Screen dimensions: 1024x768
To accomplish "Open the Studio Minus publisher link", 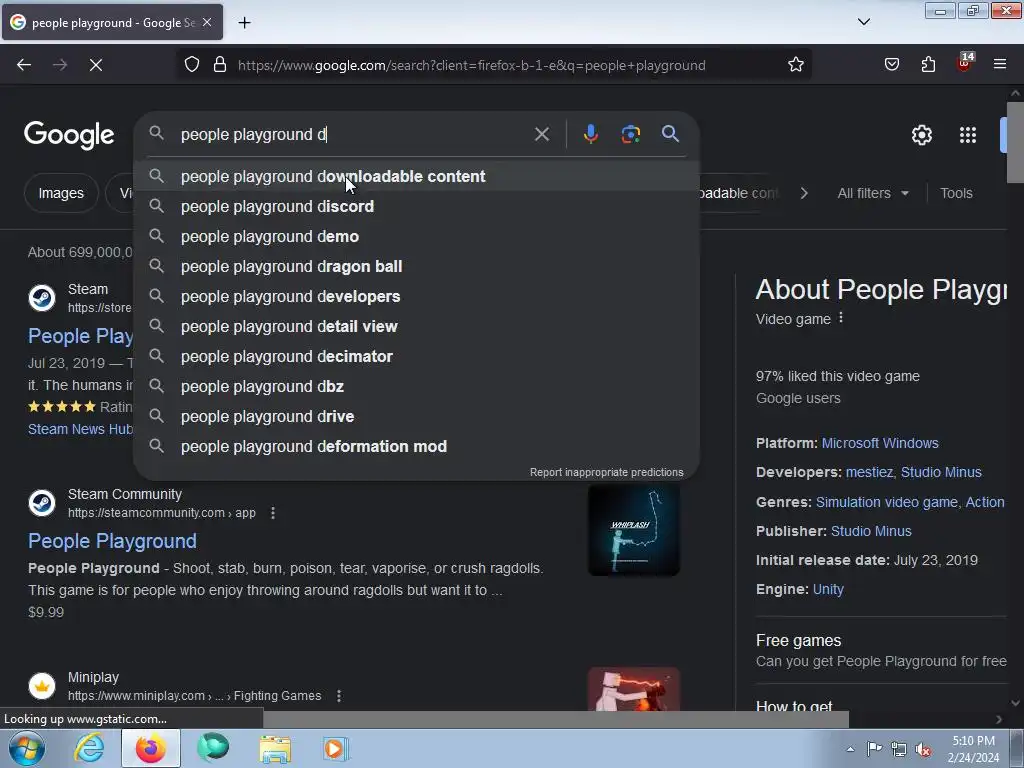I will click(871, 531).
